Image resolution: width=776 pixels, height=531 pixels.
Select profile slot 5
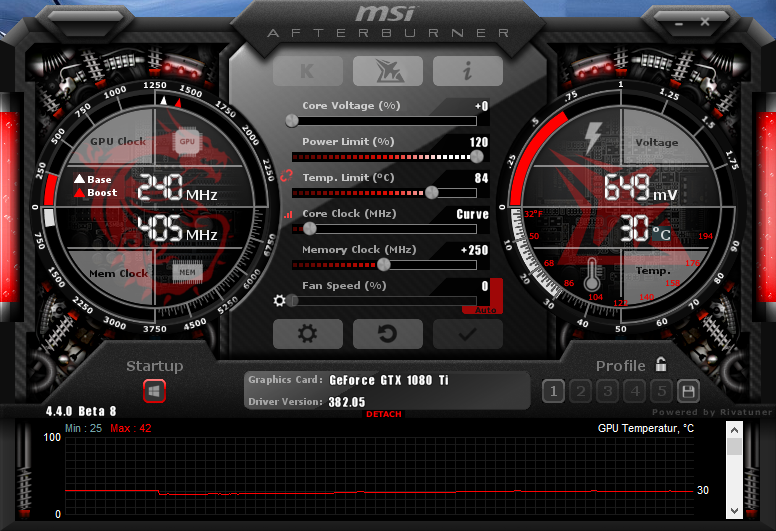[x=662, y=392]
